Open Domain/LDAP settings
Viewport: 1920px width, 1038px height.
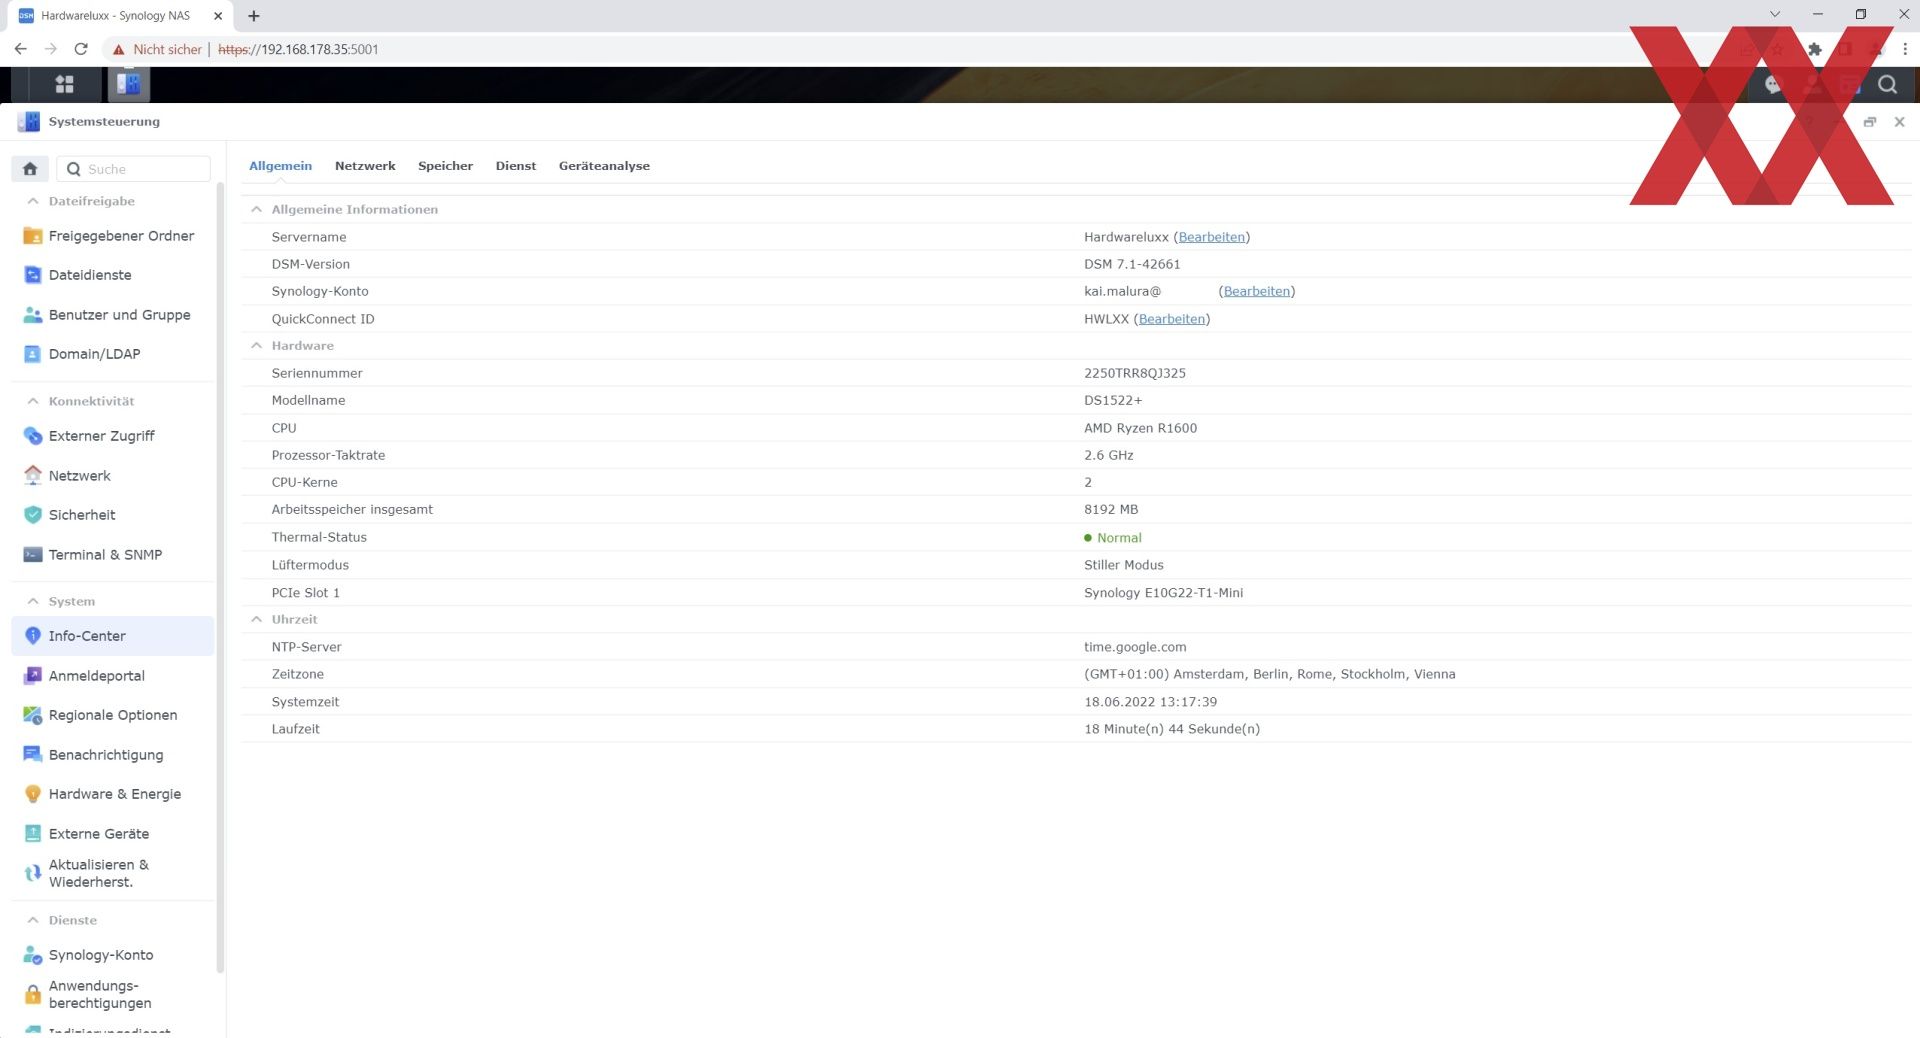(113, 354)
